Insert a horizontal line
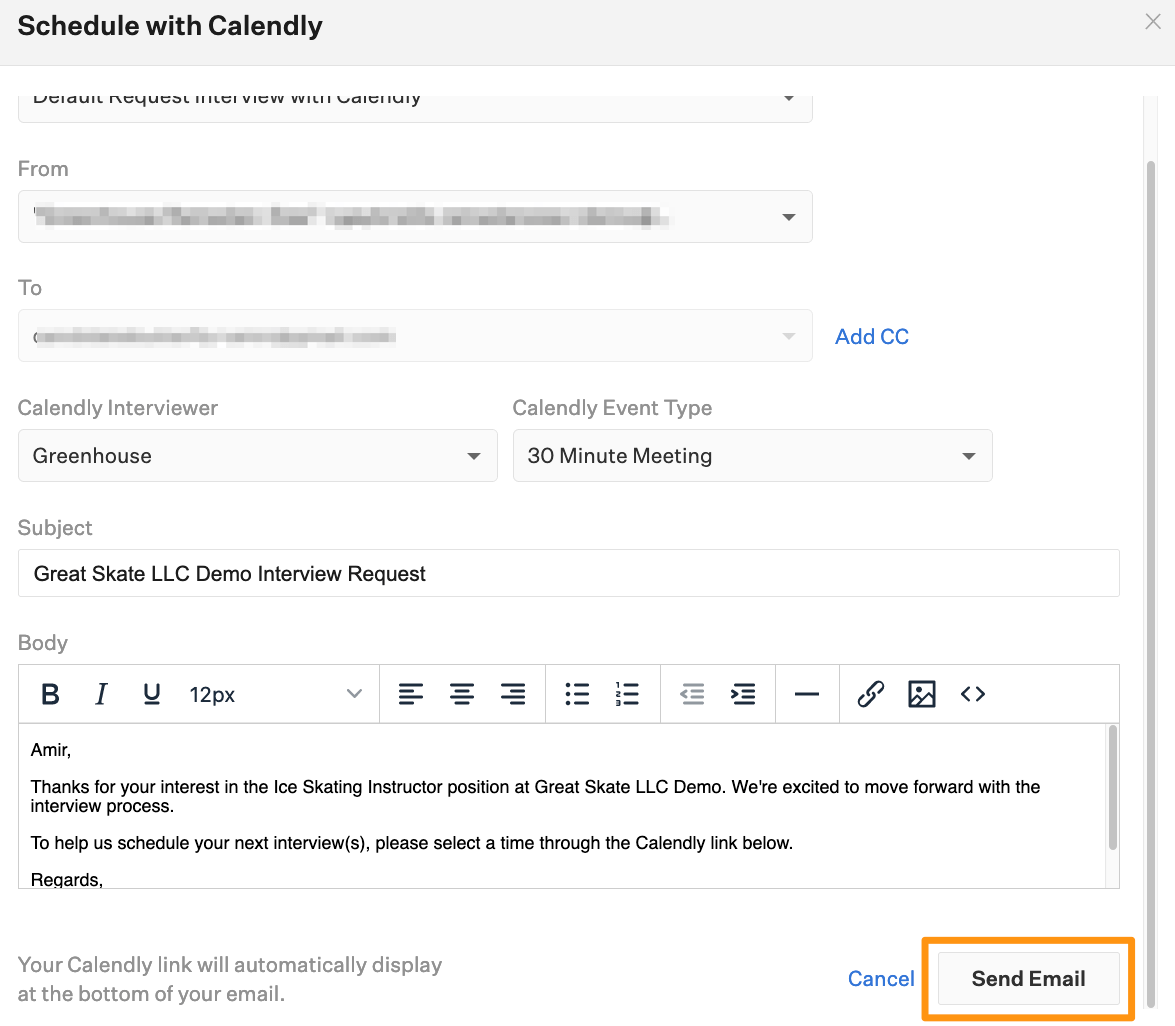The image size is (1175, 1026). pyautogui.click(x=806, y=694)
